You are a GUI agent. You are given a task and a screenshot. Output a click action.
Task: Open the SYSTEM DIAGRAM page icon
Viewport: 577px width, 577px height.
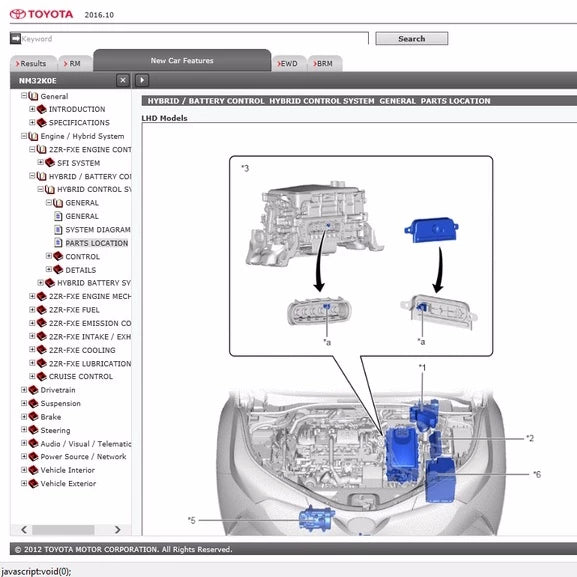click(58, 230)
